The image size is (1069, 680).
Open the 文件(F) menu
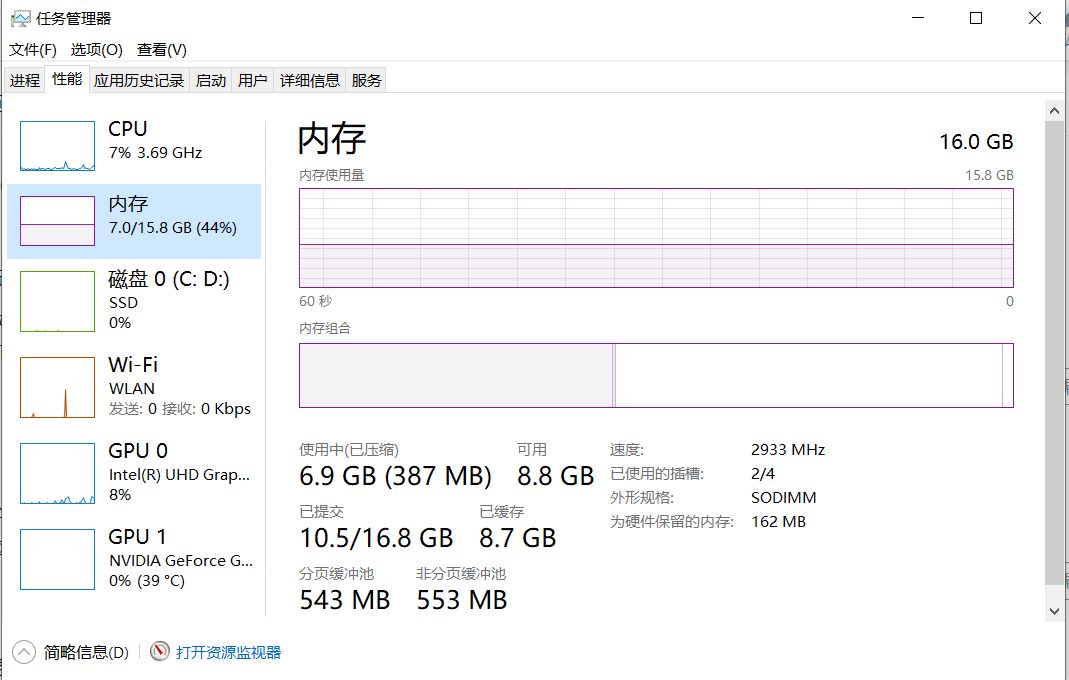tap(33, 50)
